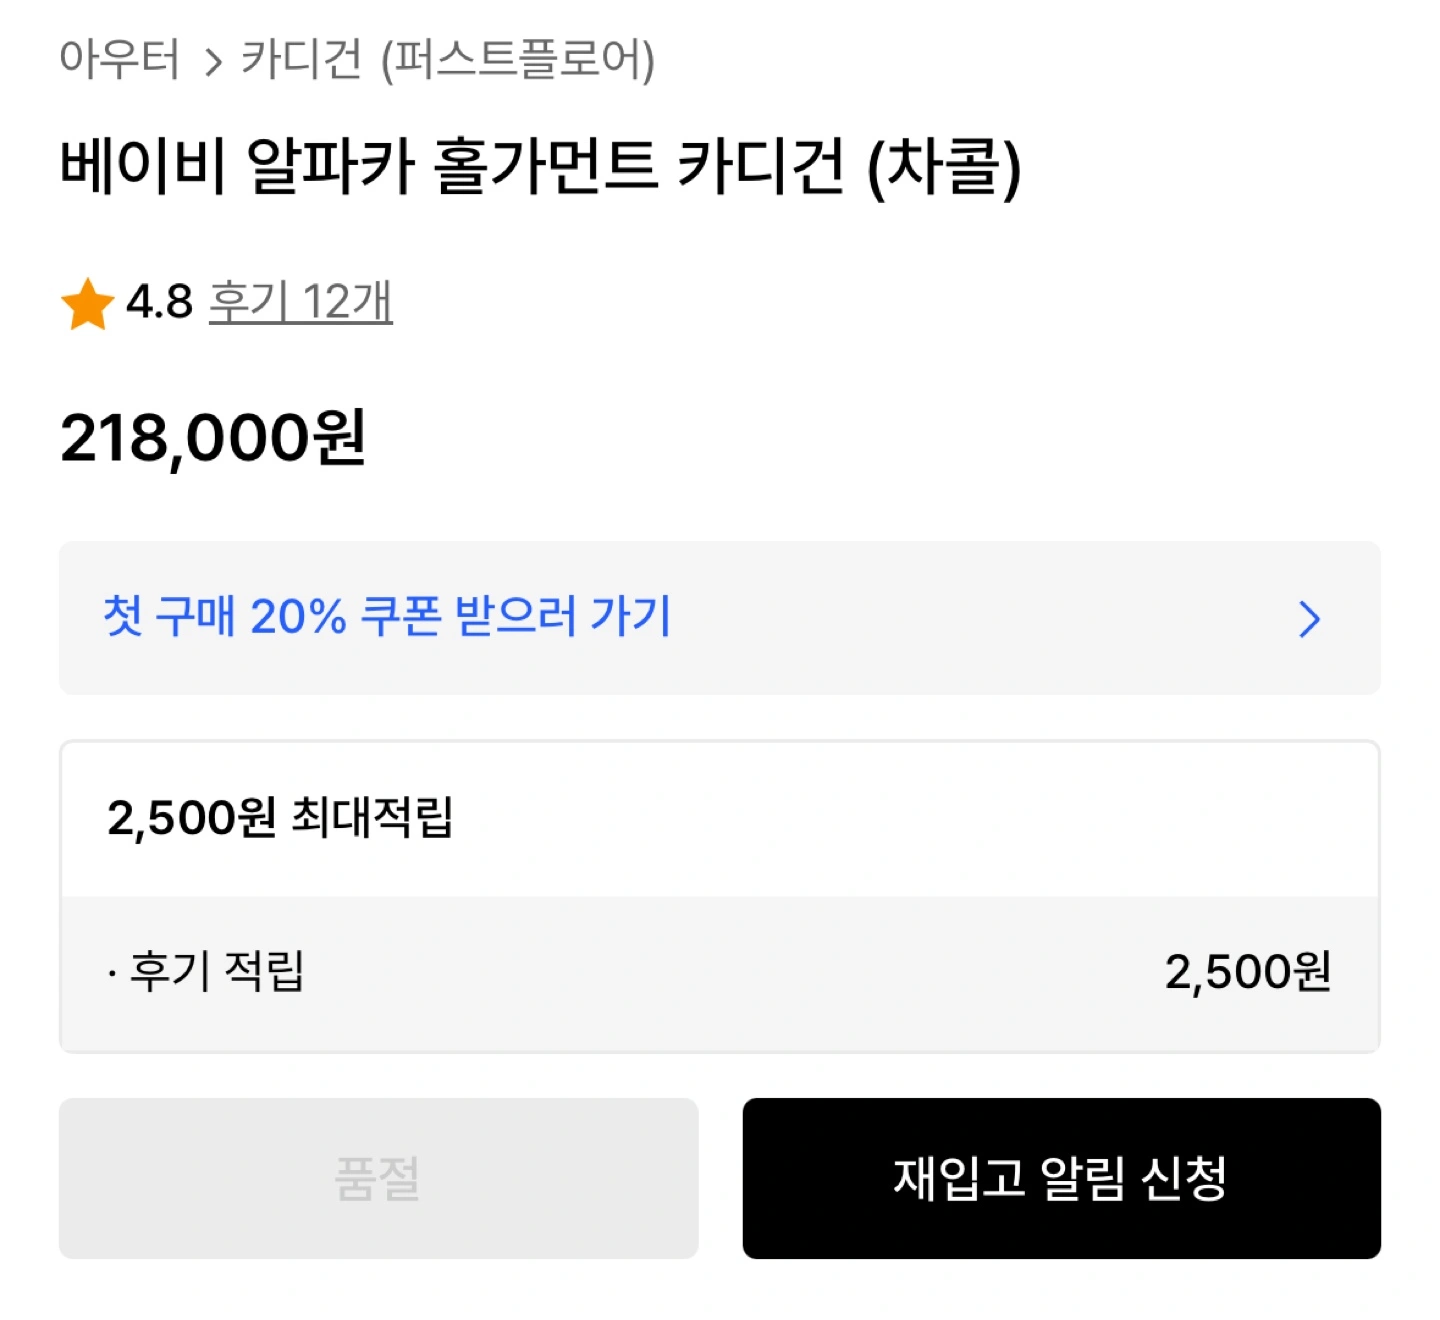Tap 첫 구매 20% 쿠폰 받으러 가기 link

[387, 617]
